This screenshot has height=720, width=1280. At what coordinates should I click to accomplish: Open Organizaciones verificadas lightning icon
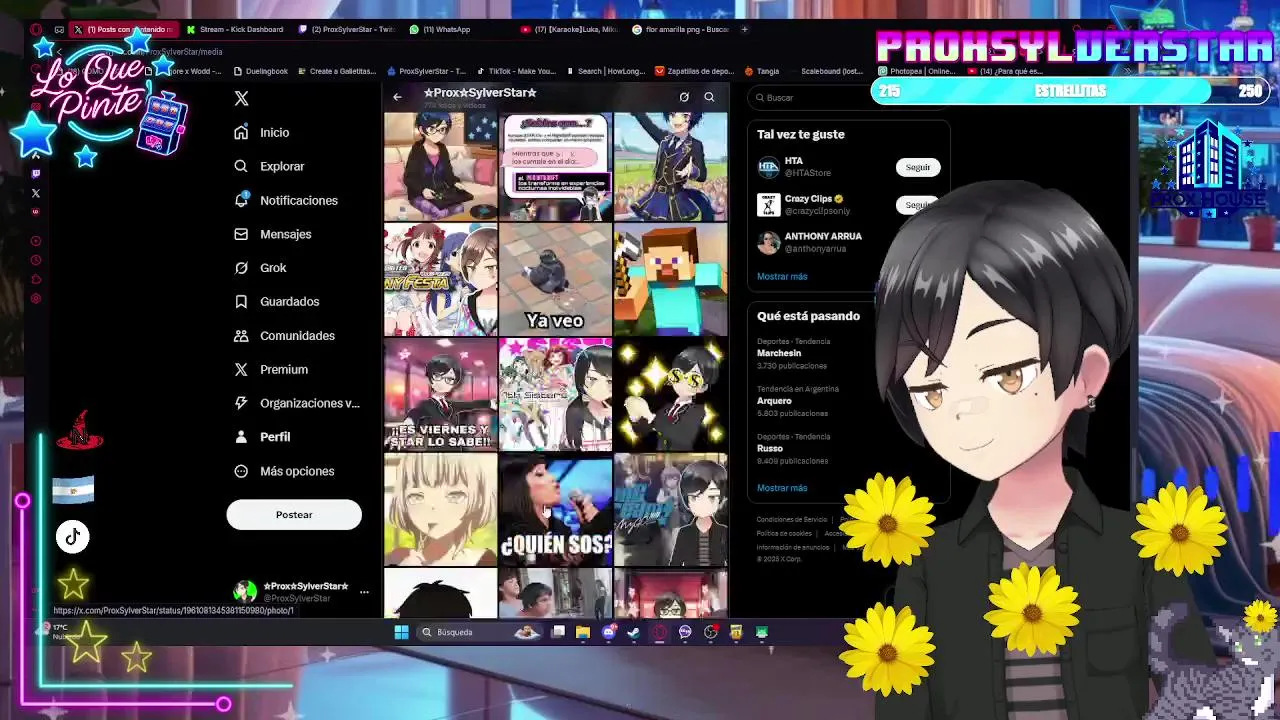pos(241,403)
